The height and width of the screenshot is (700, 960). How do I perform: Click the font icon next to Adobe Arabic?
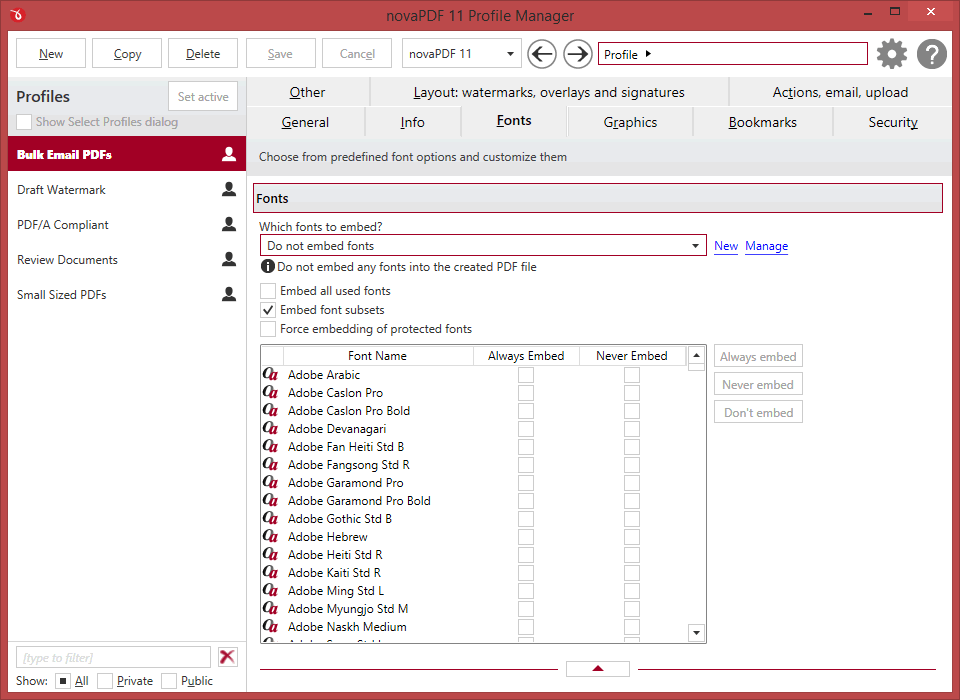point(271,374)
